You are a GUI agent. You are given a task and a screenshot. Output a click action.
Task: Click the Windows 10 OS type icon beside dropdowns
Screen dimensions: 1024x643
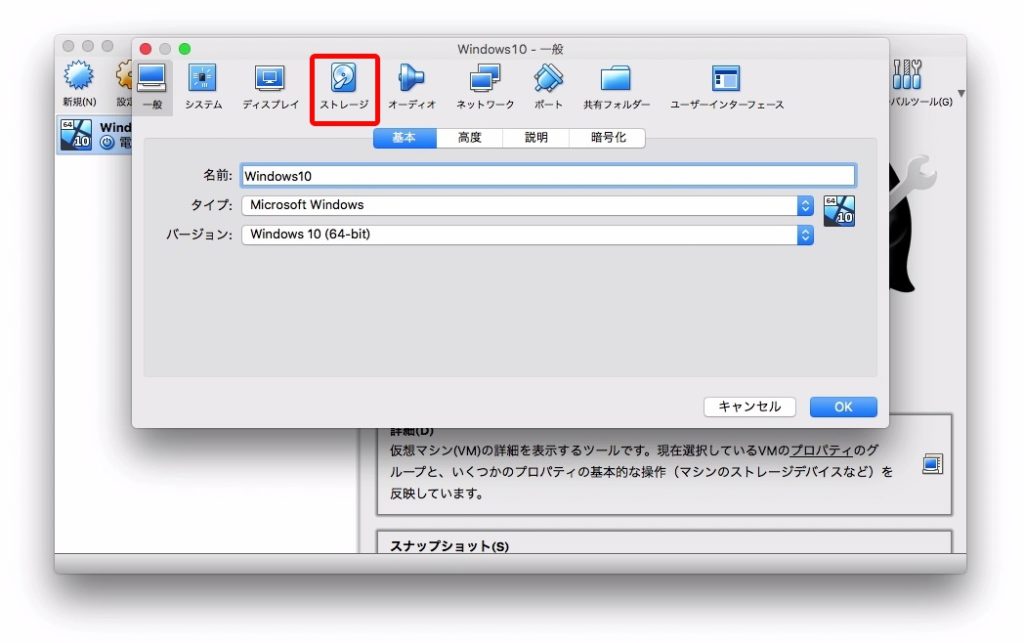point(839,211)
